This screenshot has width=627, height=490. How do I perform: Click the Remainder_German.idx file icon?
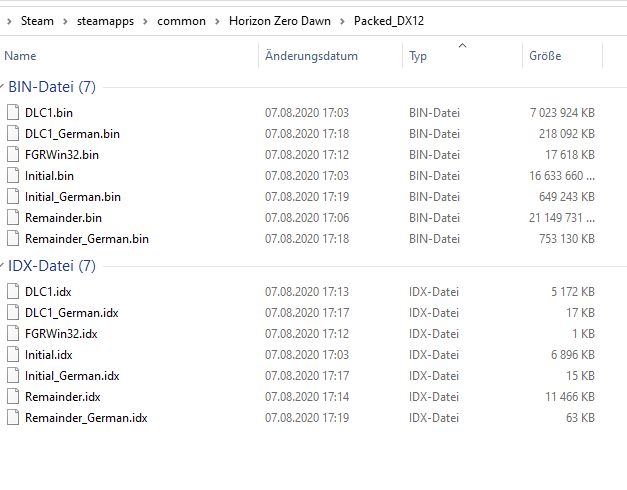(13, 418)
